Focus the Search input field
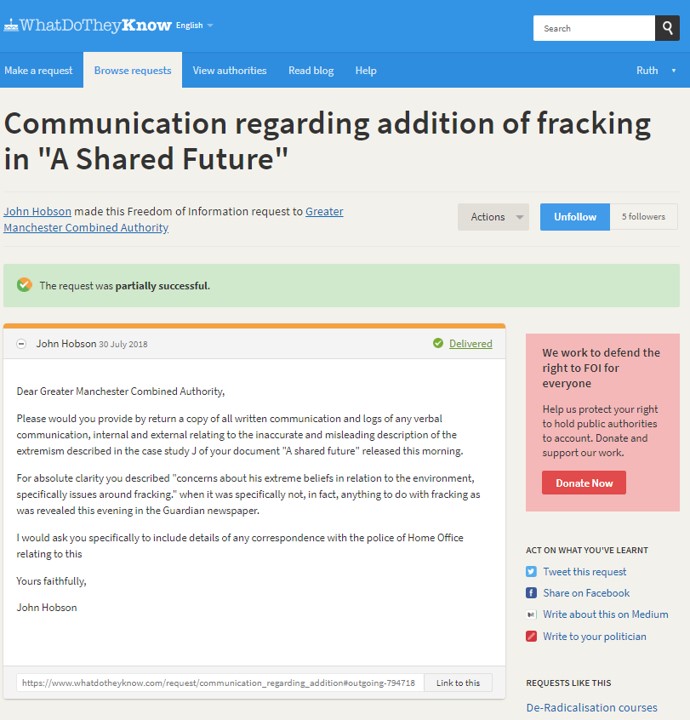The width and height of the screenshot is (690, 720). tap(594, 28)
